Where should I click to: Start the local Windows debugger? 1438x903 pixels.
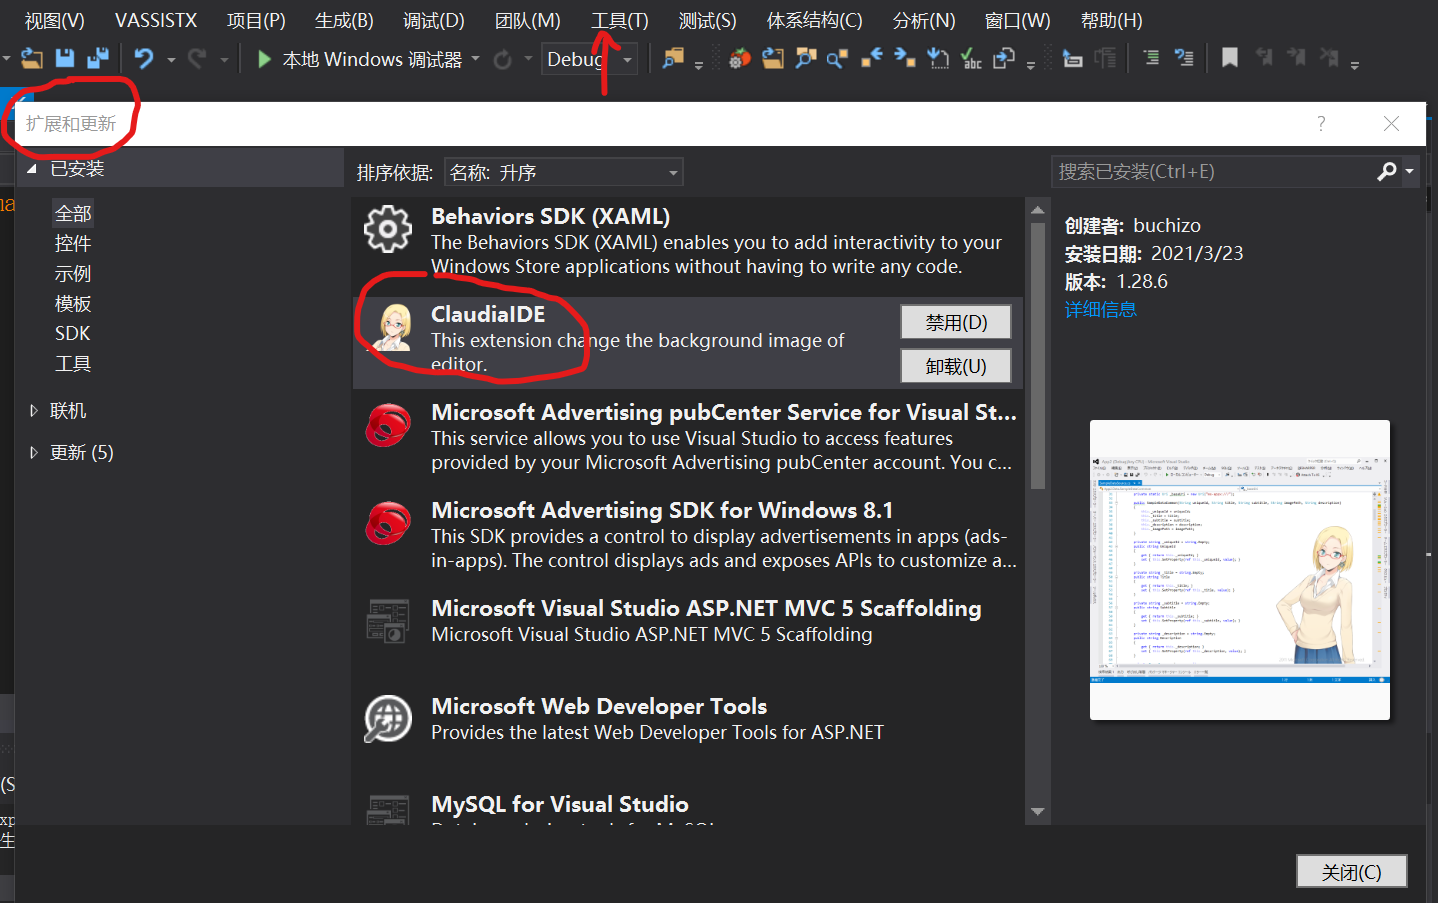(360, 60)
